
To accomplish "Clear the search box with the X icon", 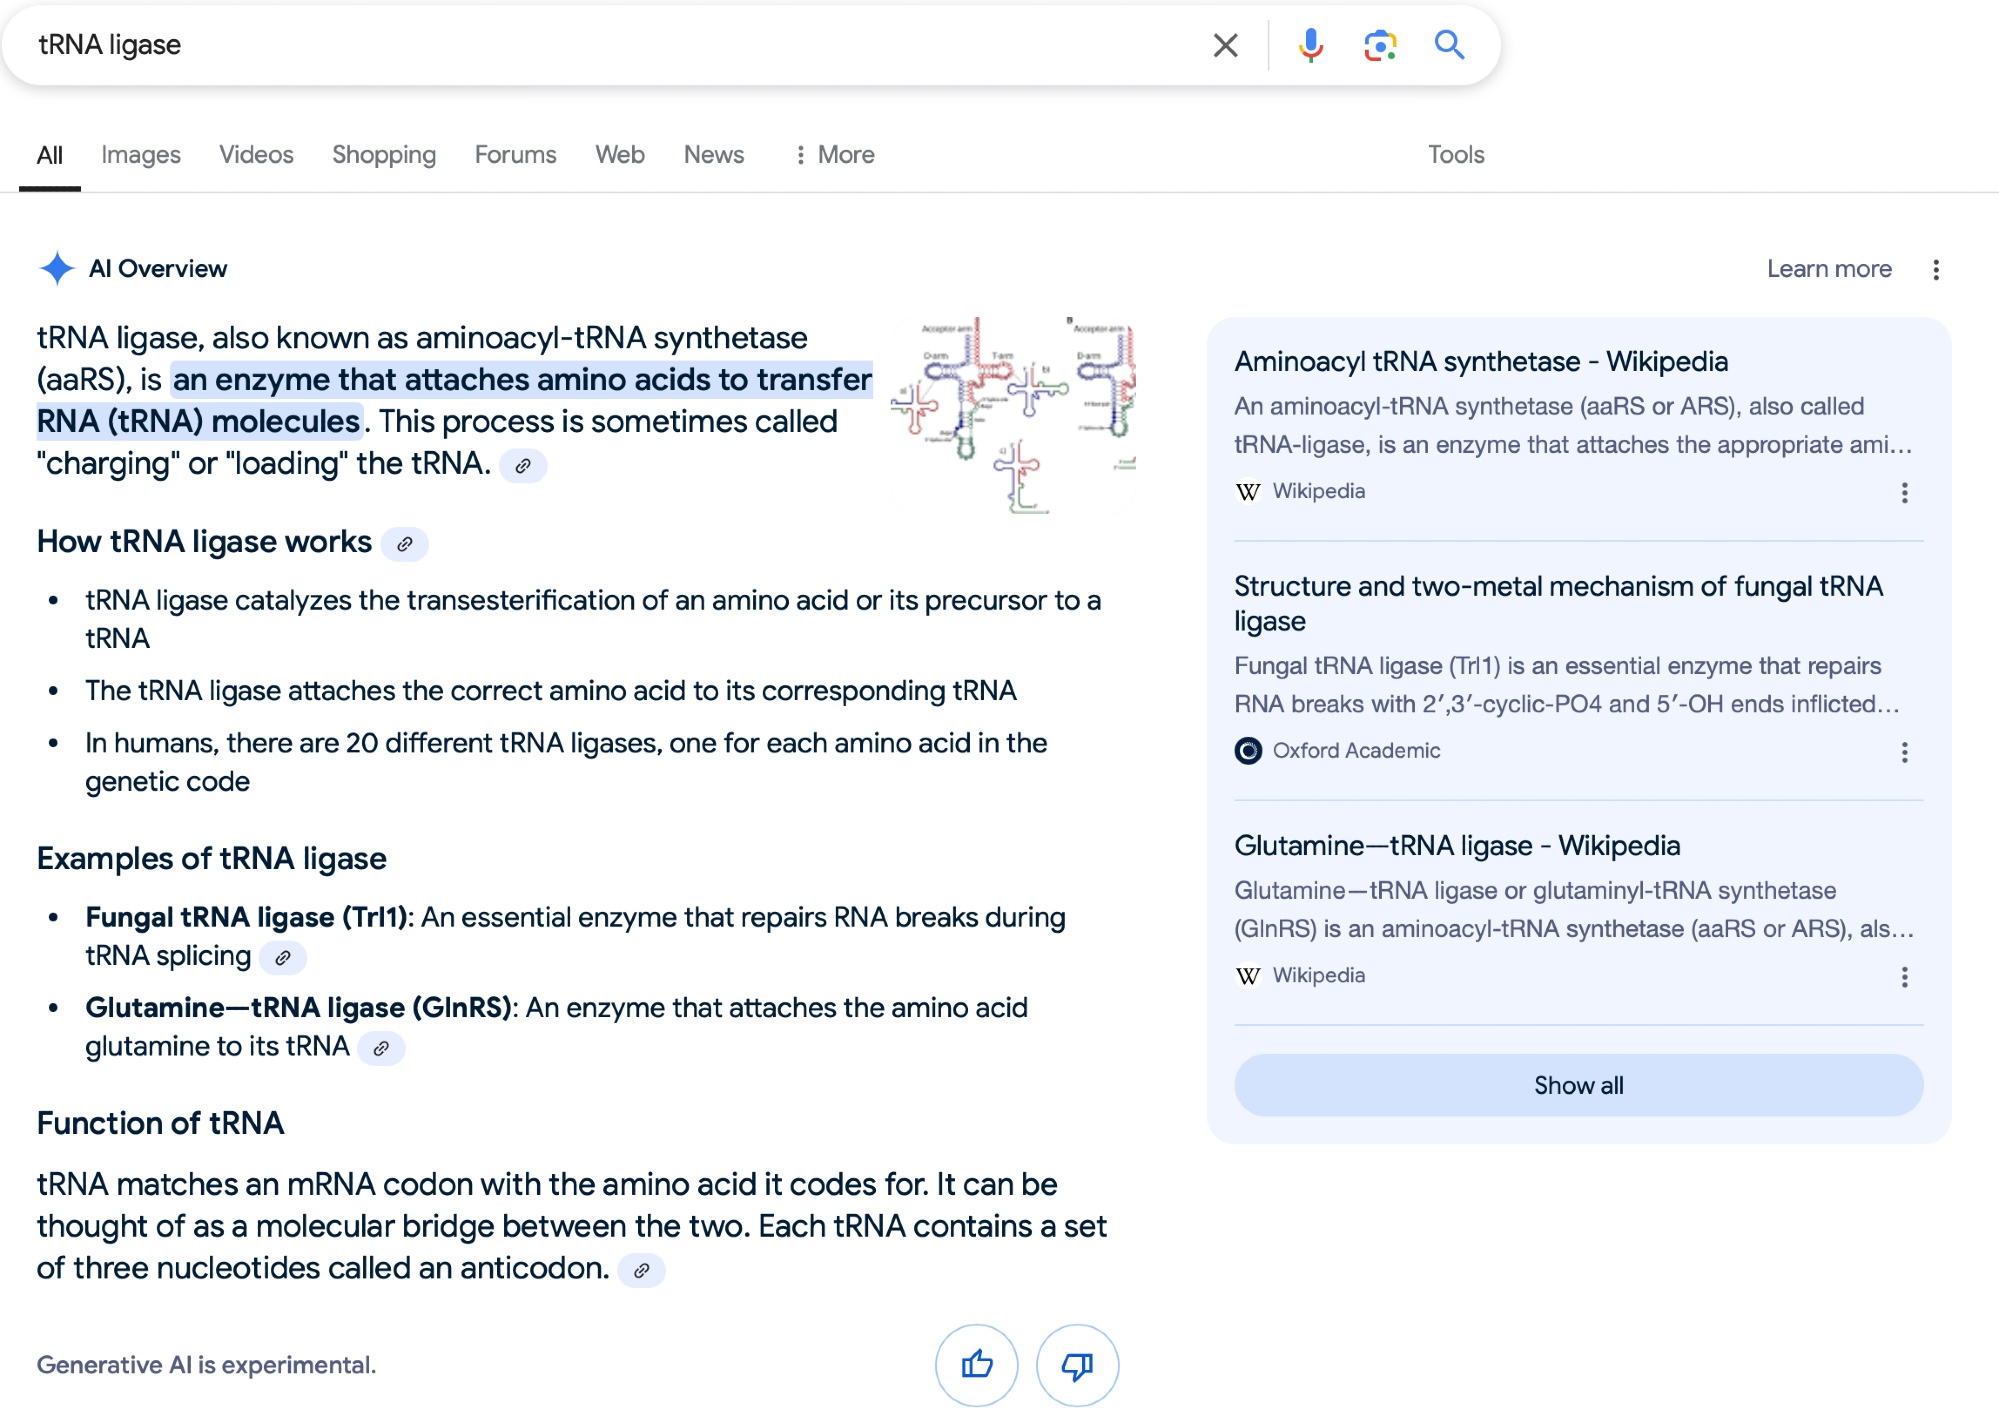I will point(1225,45).
